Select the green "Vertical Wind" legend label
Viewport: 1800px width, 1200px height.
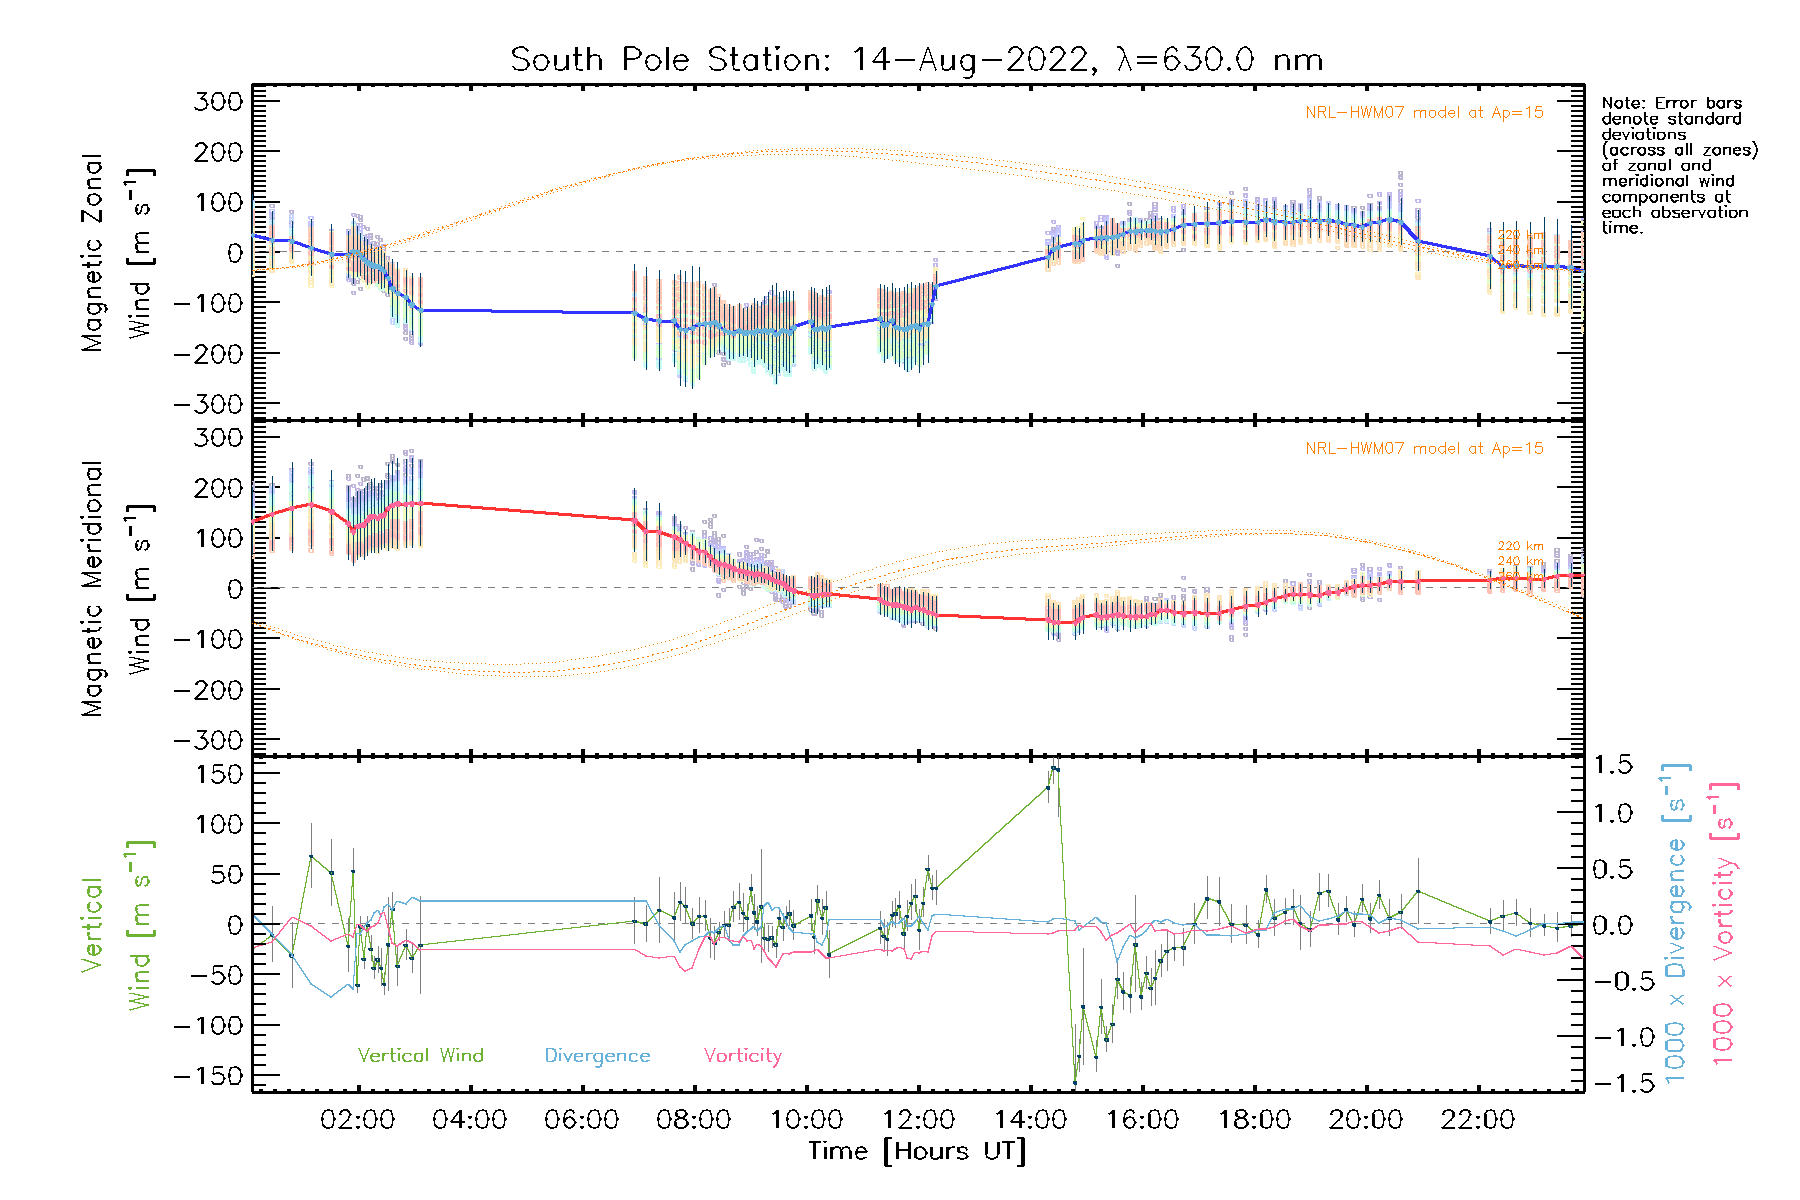tap(420, 1055)
